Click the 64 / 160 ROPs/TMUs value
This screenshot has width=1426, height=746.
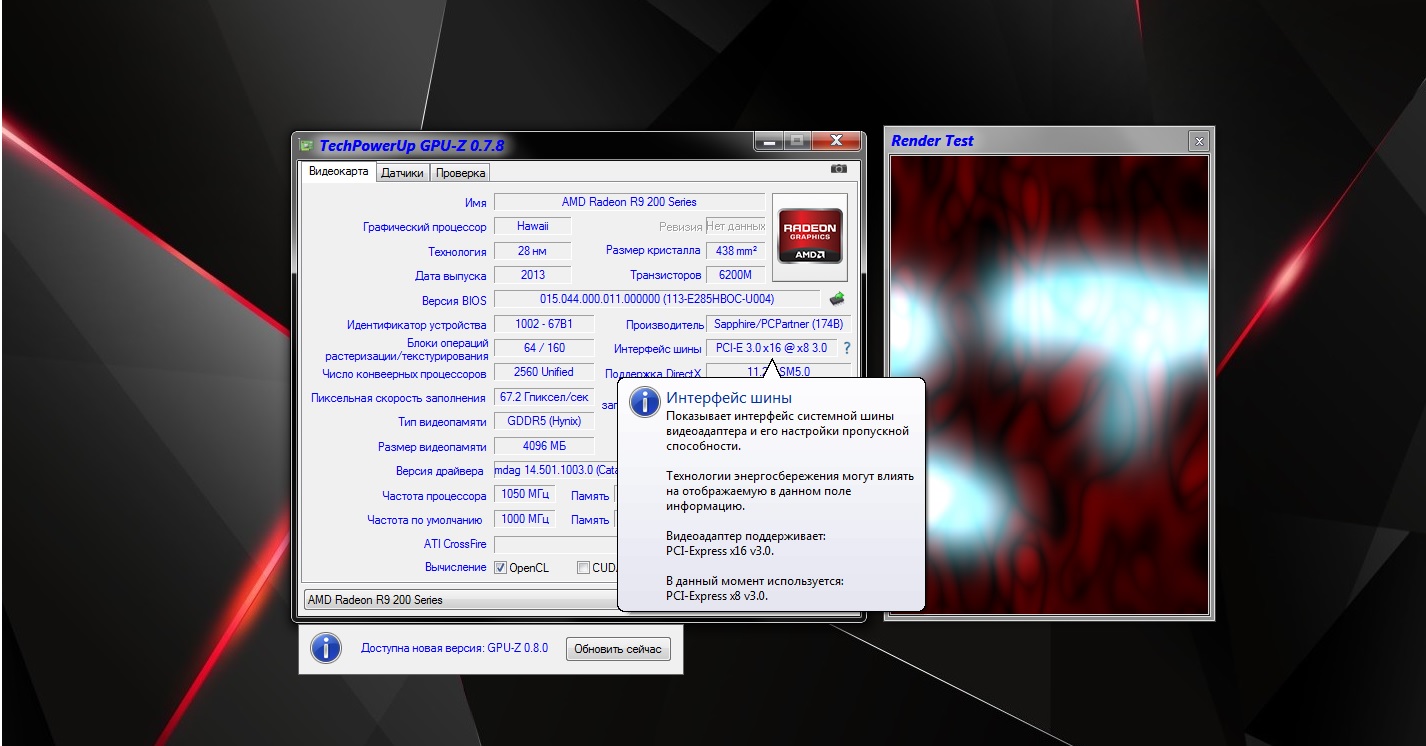click(x=544, y=348)
